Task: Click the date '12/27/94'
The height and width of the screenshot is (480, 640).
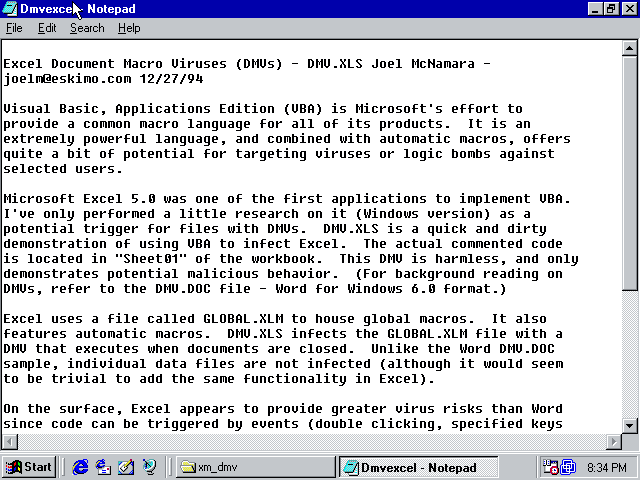Action: (171, 79)
